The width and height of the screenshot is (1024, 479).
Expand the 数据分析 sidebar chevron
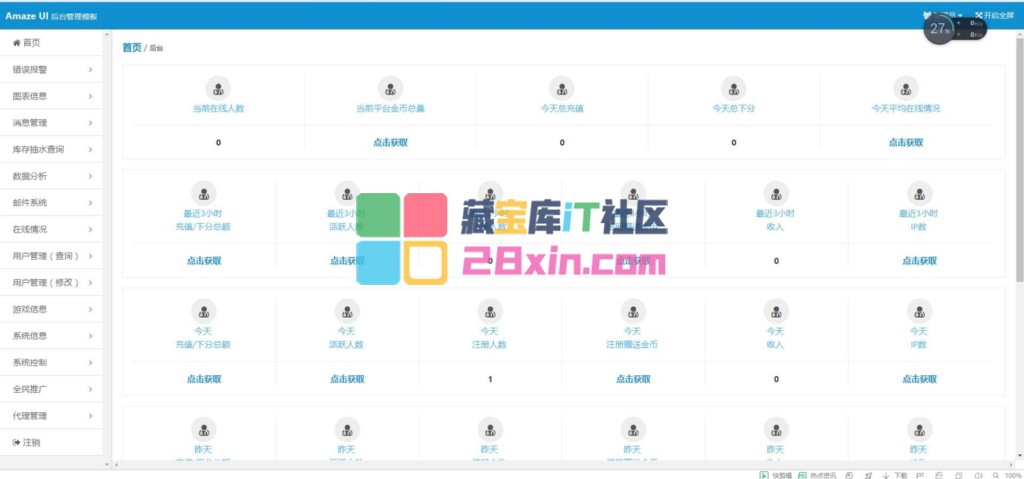pyautogui.click(x=90, y=176)
